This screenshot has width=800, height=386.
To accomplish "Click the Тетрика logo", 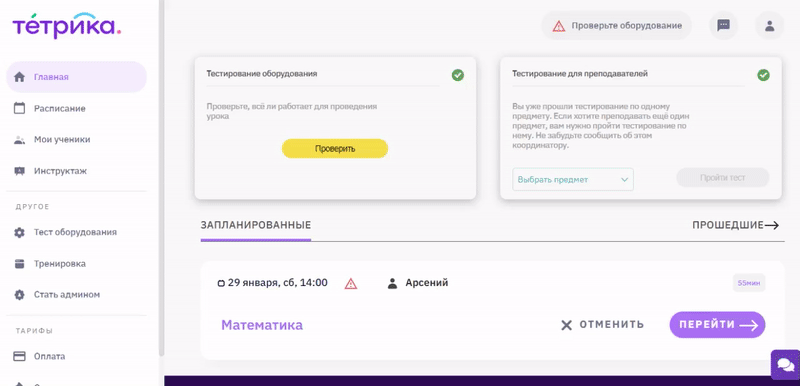I will pyautogui.click(x=66, y=26).
